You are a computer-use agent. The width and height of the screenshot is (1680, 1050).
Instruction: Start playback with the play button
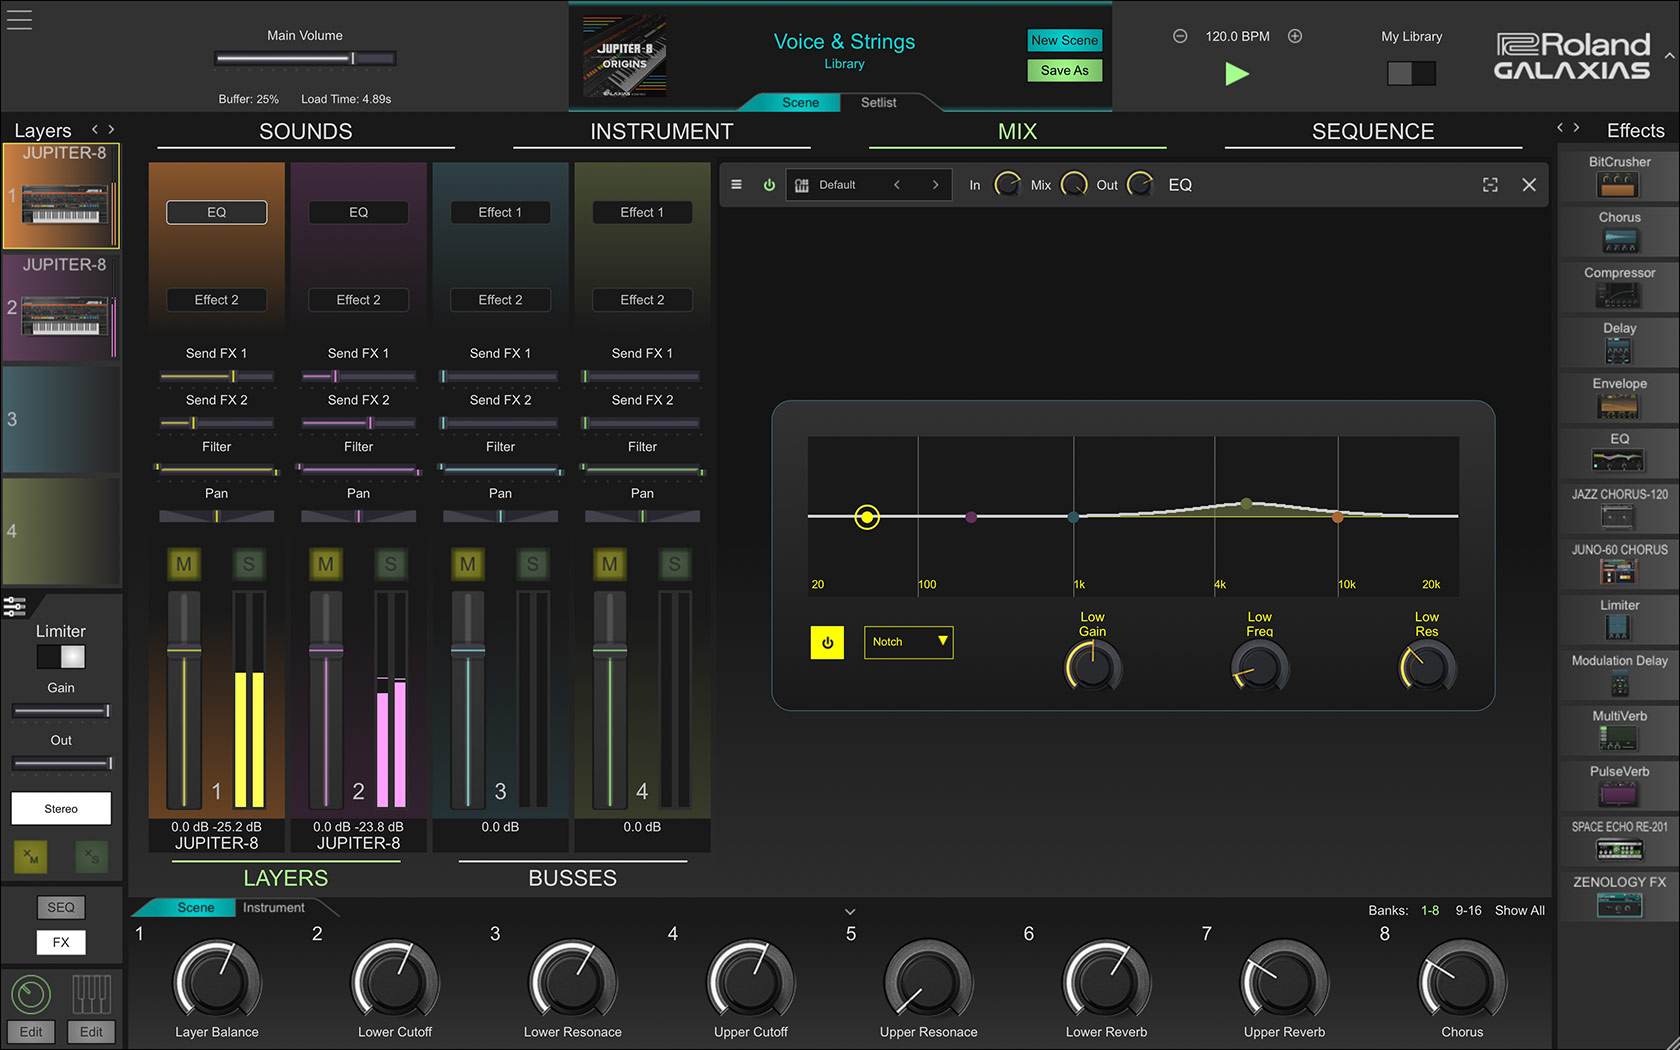[1237, 74]
